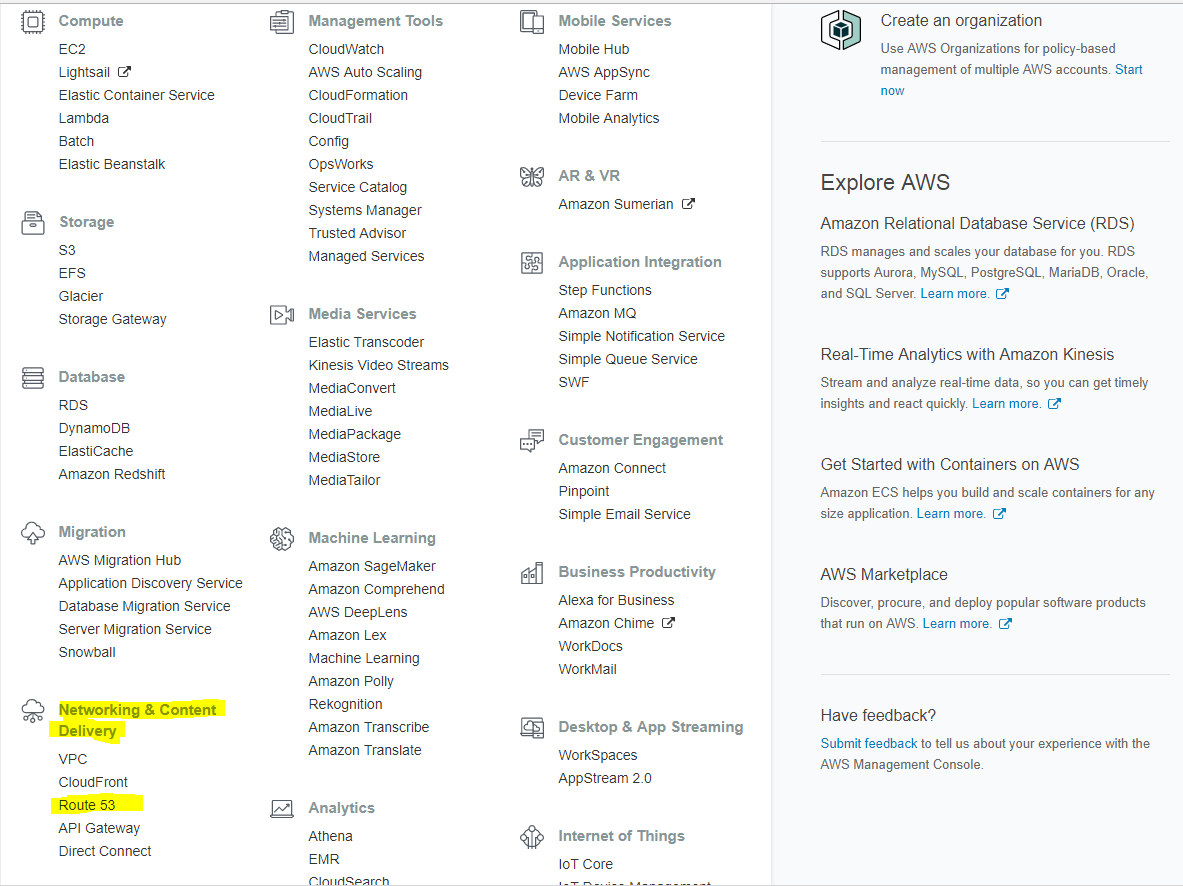
Task: Click the Internet of Things icon
Action: pyautogui.click(x=532, y=837)
